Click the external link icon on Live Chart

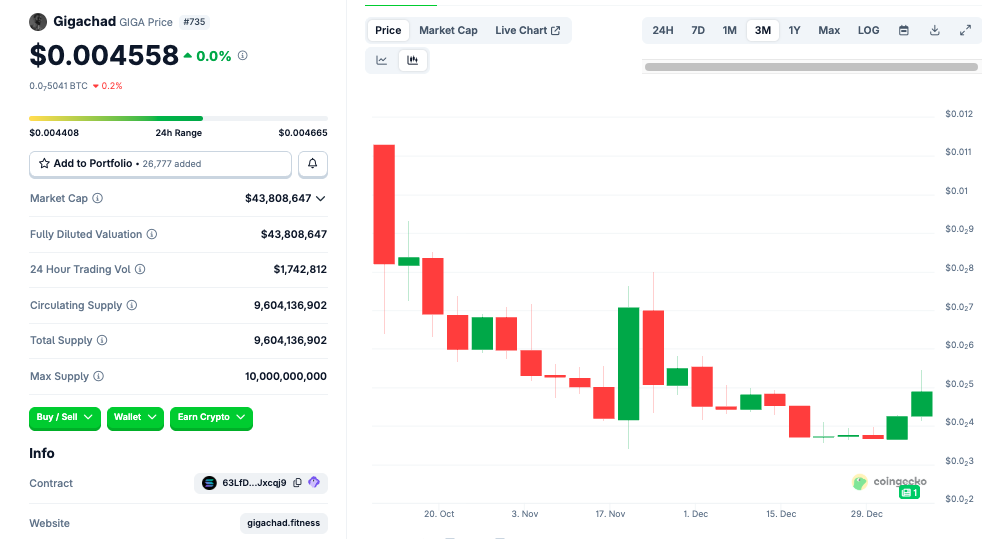[x=556, y=30]
